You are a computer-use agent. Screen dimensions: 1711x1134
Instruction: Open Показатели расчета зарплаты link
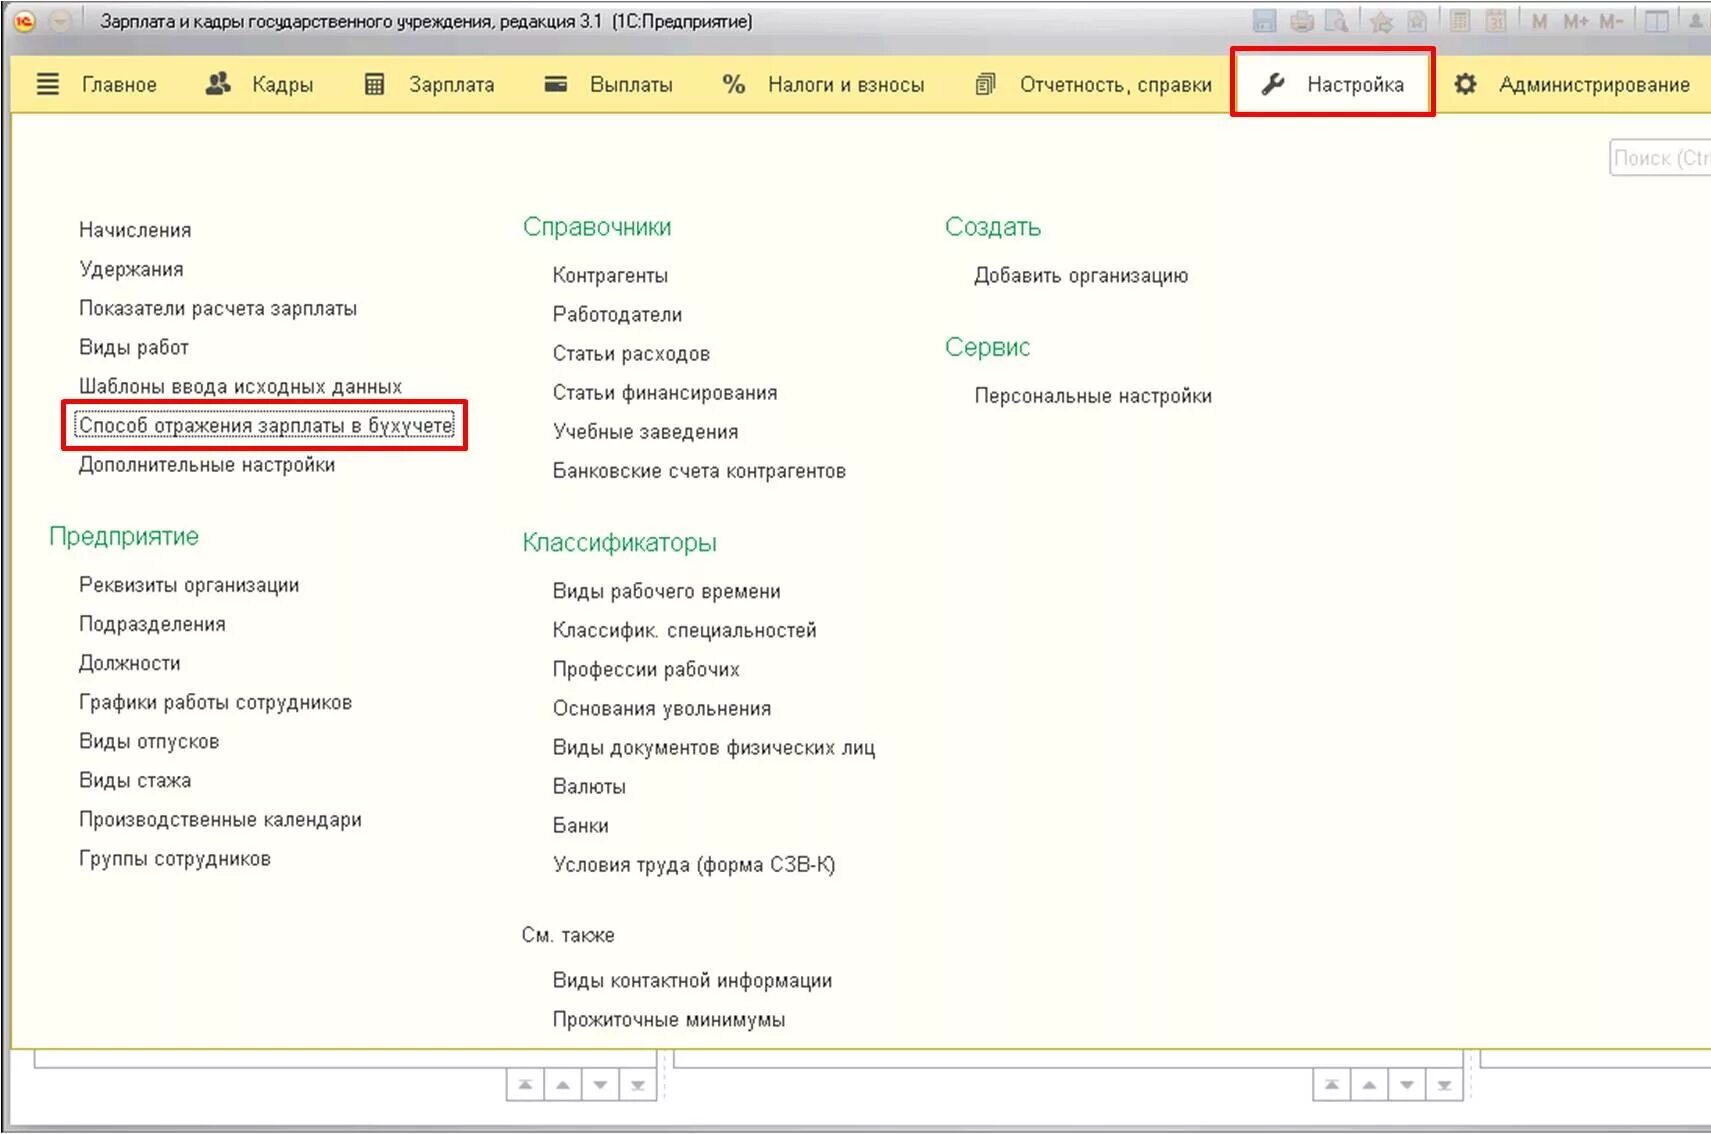(218, 308)
